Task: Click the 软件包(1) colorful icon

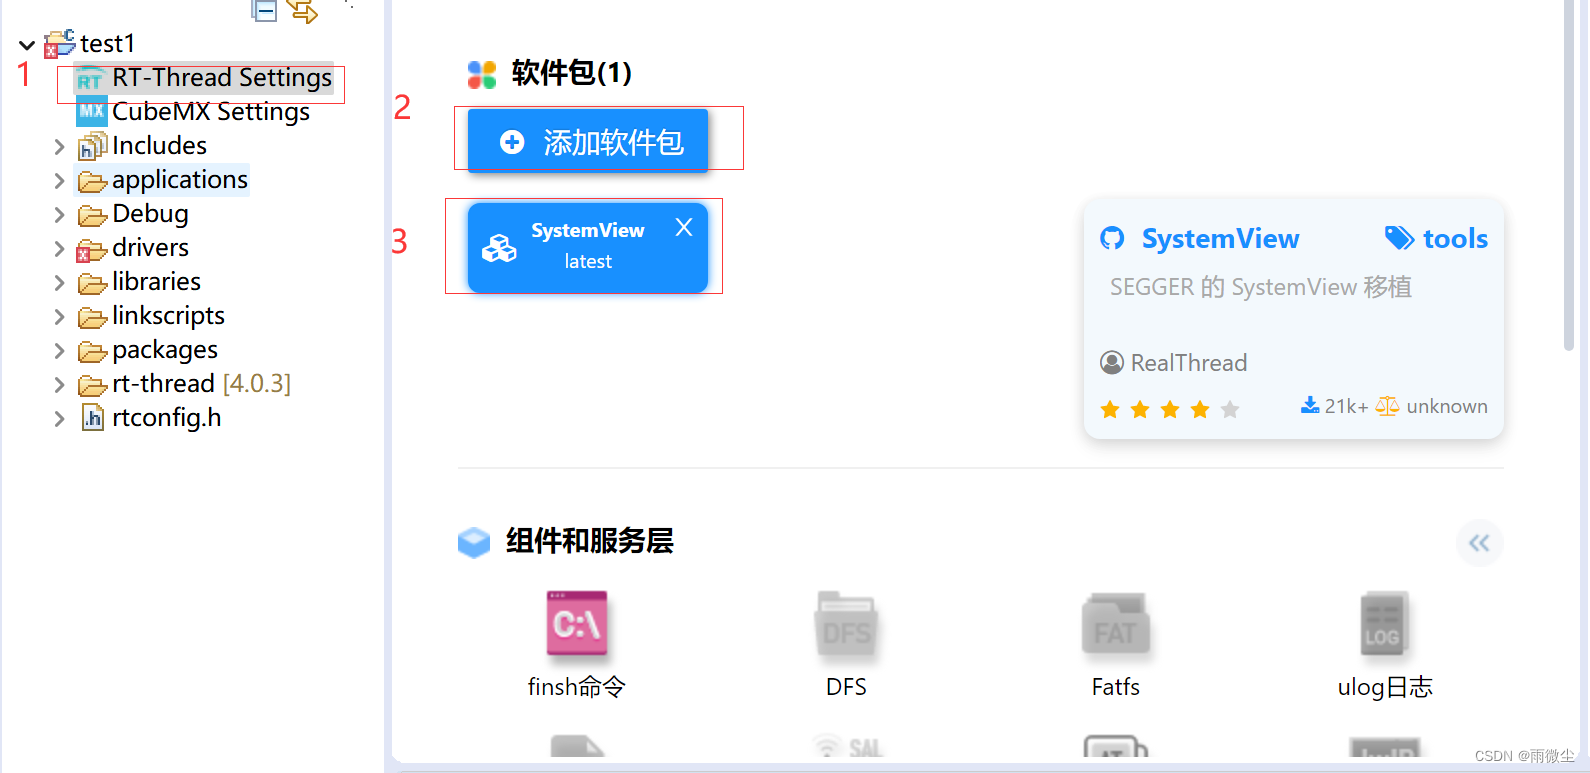Action: [482, 74]
